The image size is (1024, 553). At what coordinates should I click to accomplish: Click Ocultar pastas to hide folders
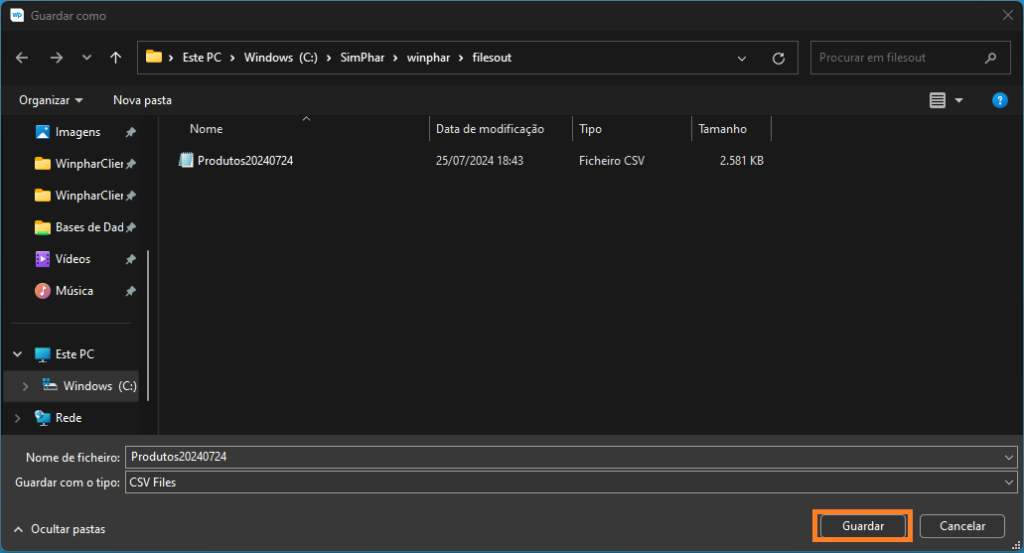60,529
